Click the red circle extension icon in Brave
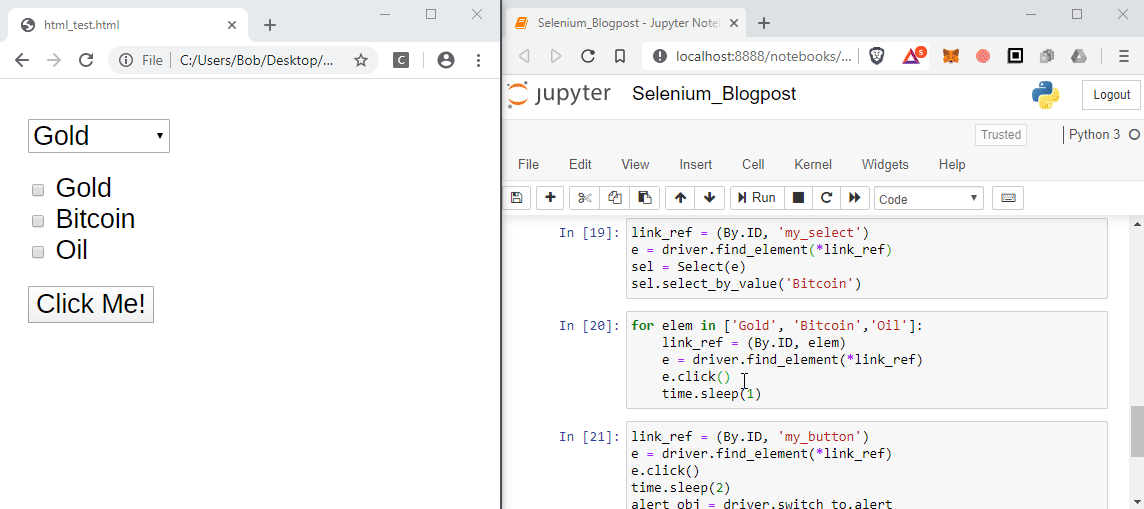Viewport: 1144px width, 509px height. [x=983, y=56]
